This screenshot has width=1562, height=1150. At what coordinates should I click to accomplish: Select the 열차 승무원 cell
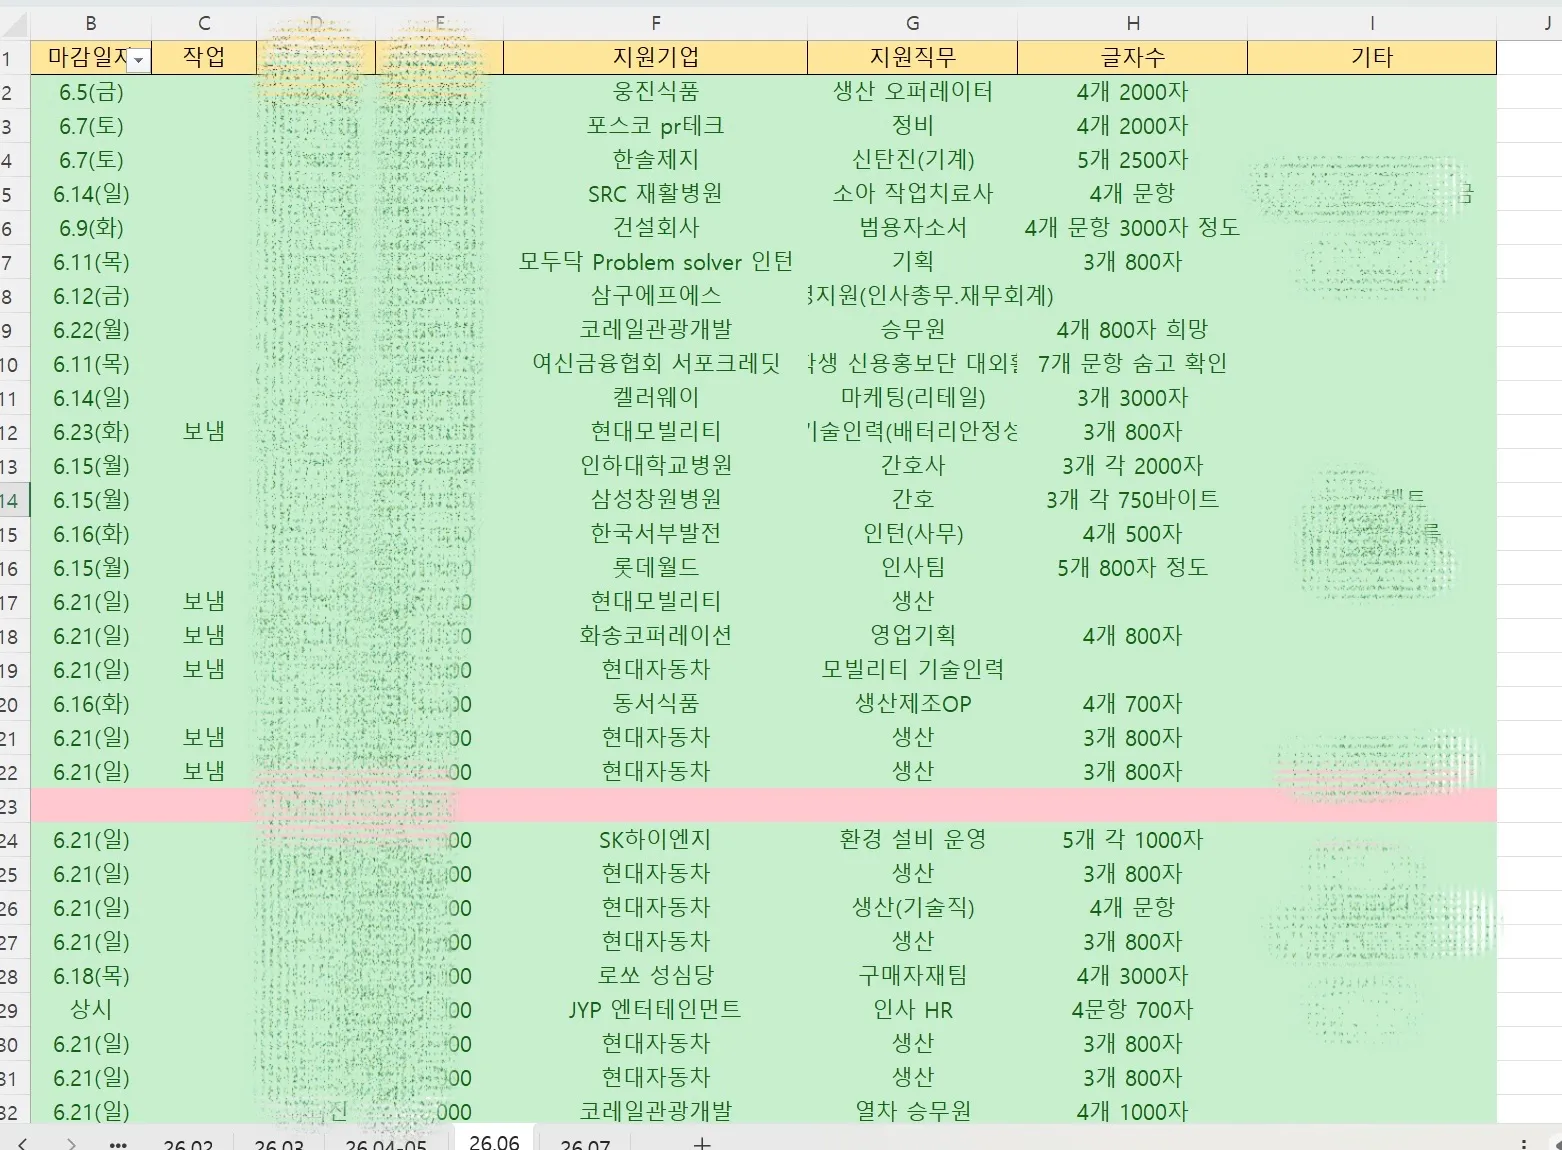click(x=912, y=1112)
